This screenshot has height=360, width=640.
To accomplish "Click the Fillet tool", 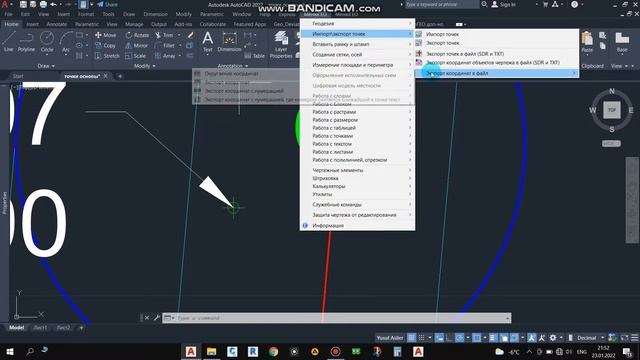I will click(x=165, y=46).
